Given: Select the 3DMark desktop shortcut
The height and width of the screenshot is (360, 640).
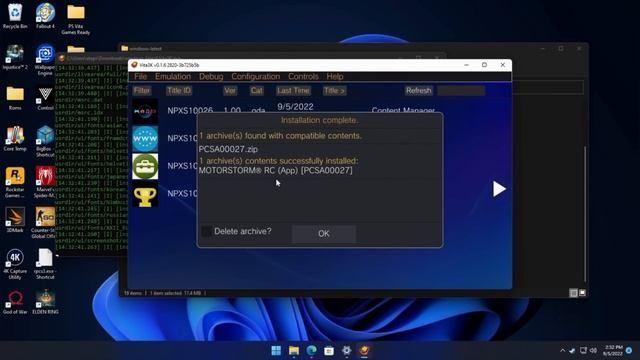Looking at the screenshot, I should click(x=15, y=220).
